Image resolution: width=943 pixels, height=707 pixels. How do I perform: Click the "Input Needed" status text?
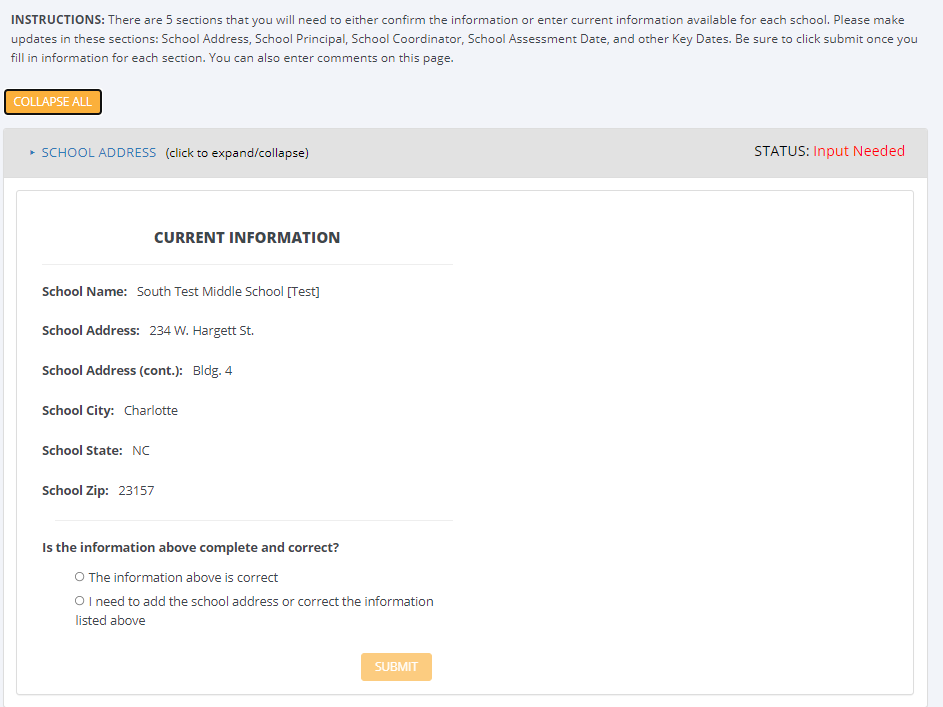coord(858,151)
